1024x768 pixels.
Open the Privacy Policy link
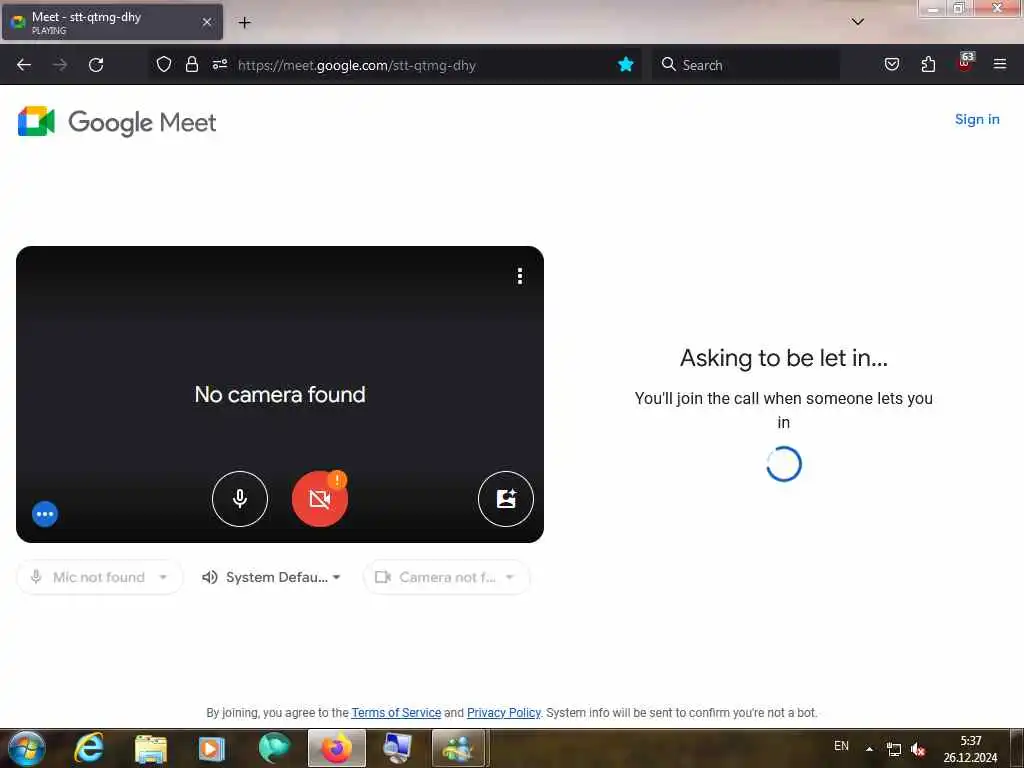[x=504, y=712]
